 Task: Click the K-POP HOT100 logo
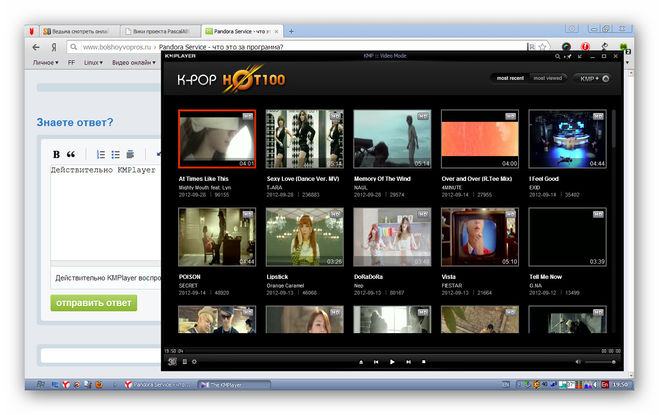[x=231, y=79]
